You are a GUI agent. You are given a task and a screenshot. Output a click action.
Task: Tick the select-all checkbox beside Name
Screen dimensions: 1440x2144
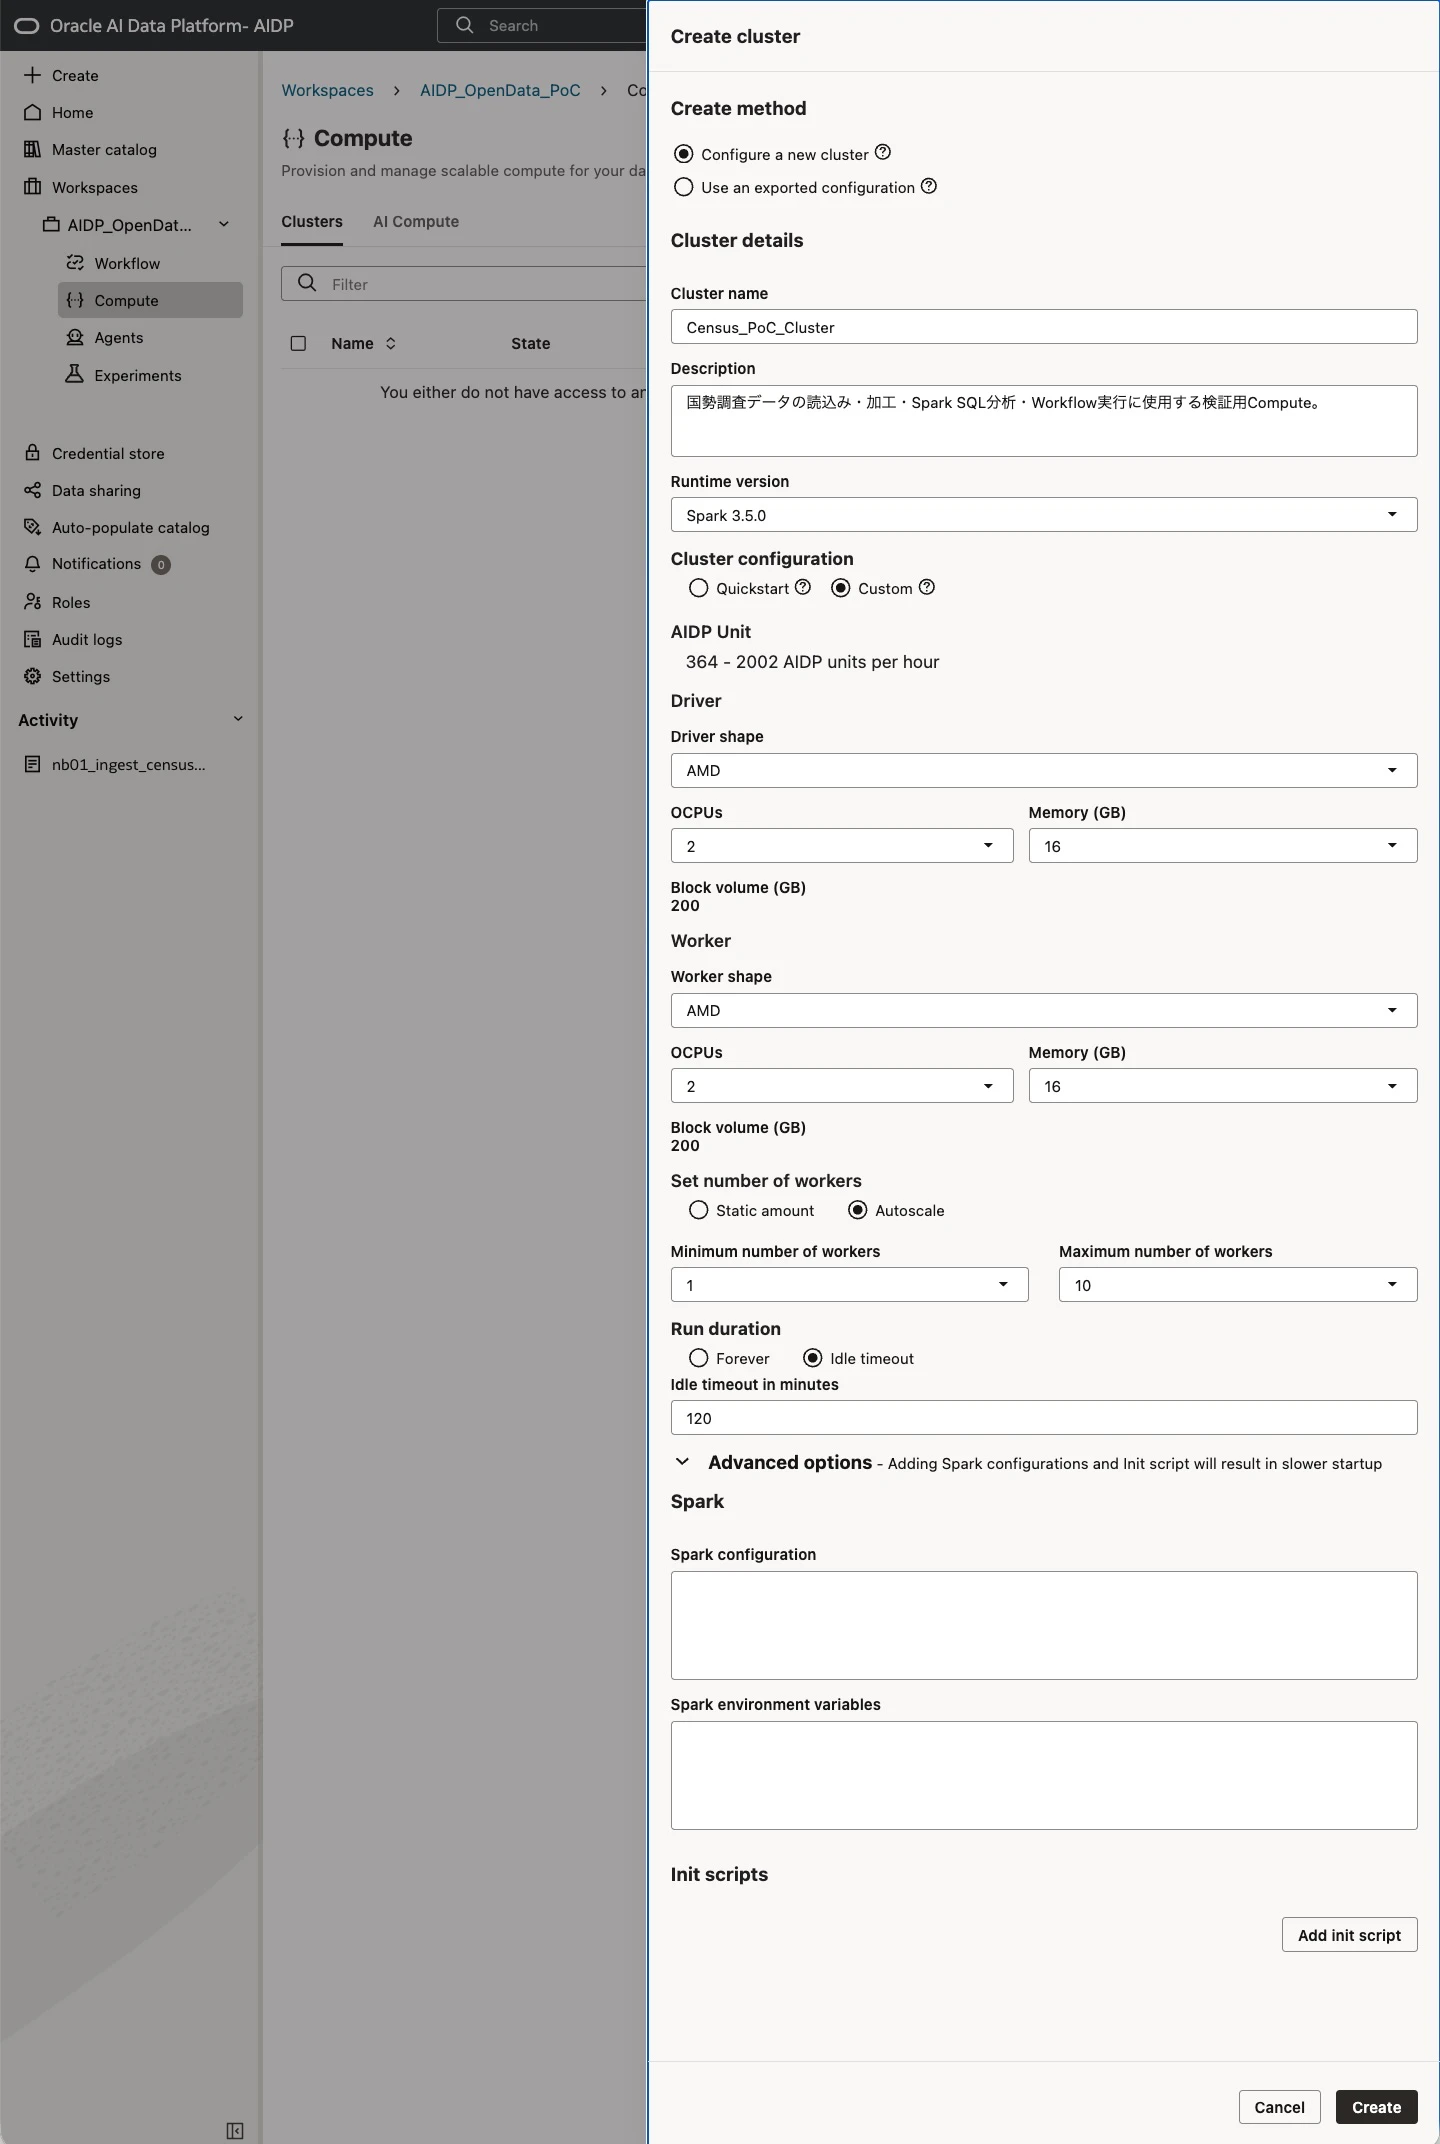click(x=298, y=343)
